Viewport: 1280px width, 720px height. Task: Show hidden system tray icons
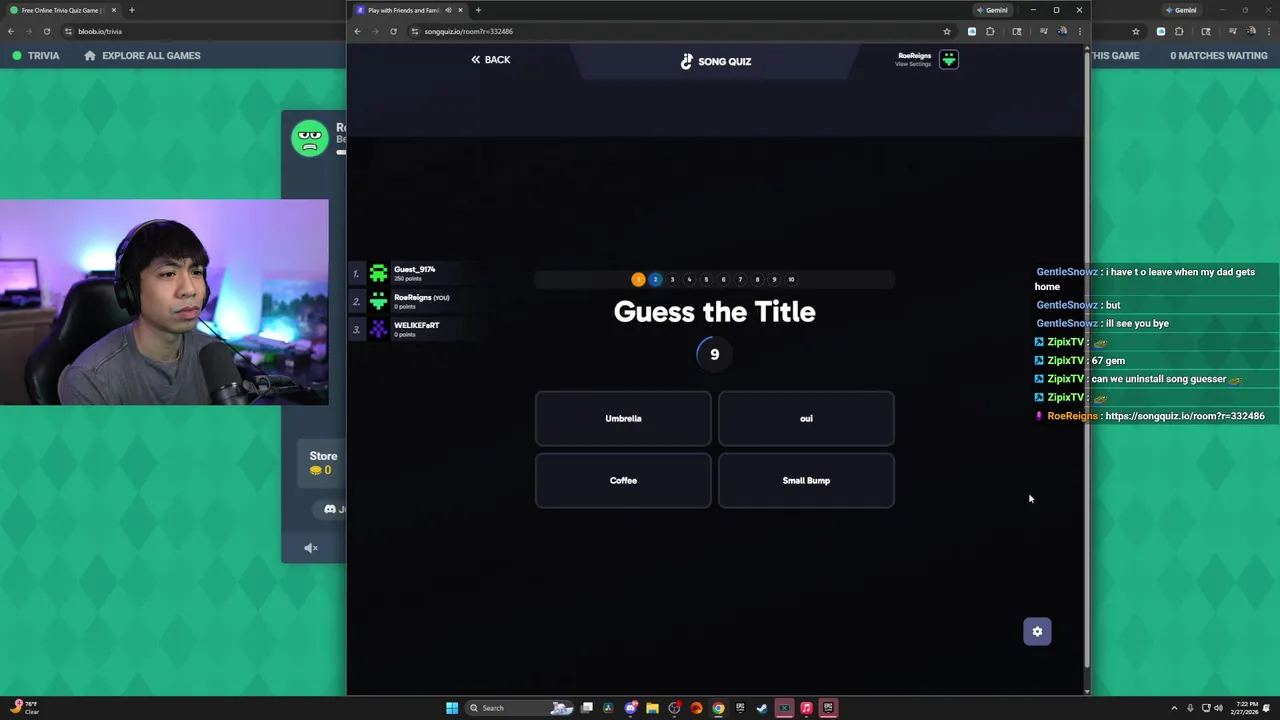pos(1174,708)
